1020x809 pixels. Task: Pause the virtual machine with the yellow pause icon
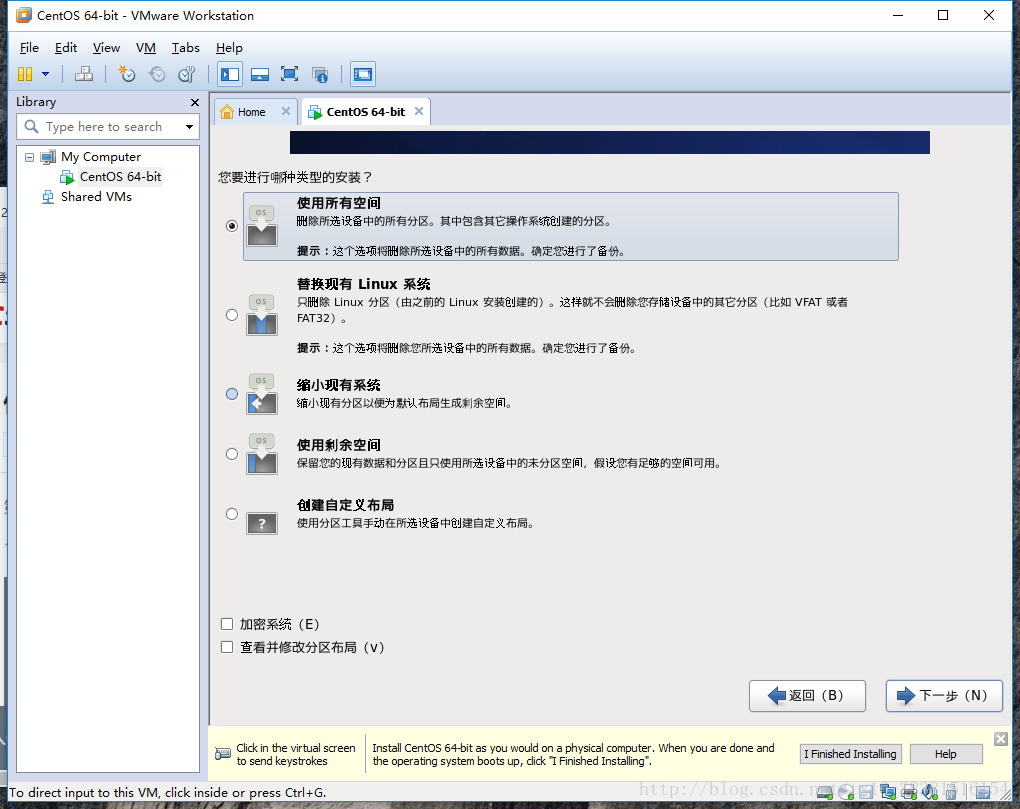(25, 74)
